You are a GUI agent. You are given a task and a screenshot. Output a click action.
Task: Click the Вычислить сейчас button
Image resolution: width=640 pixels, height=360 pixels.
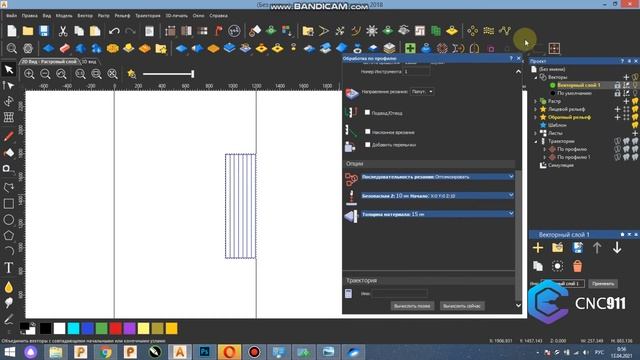click(x=462, y=306)
